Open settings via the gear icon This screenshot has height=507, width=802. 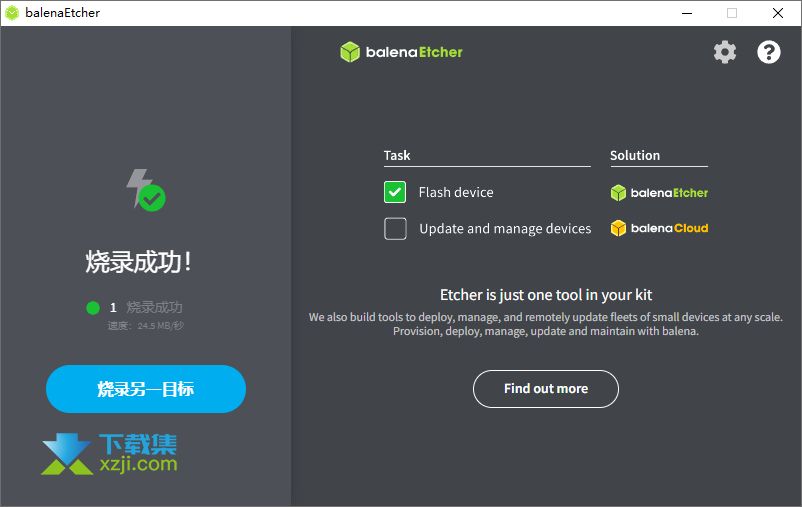[725, 52]
